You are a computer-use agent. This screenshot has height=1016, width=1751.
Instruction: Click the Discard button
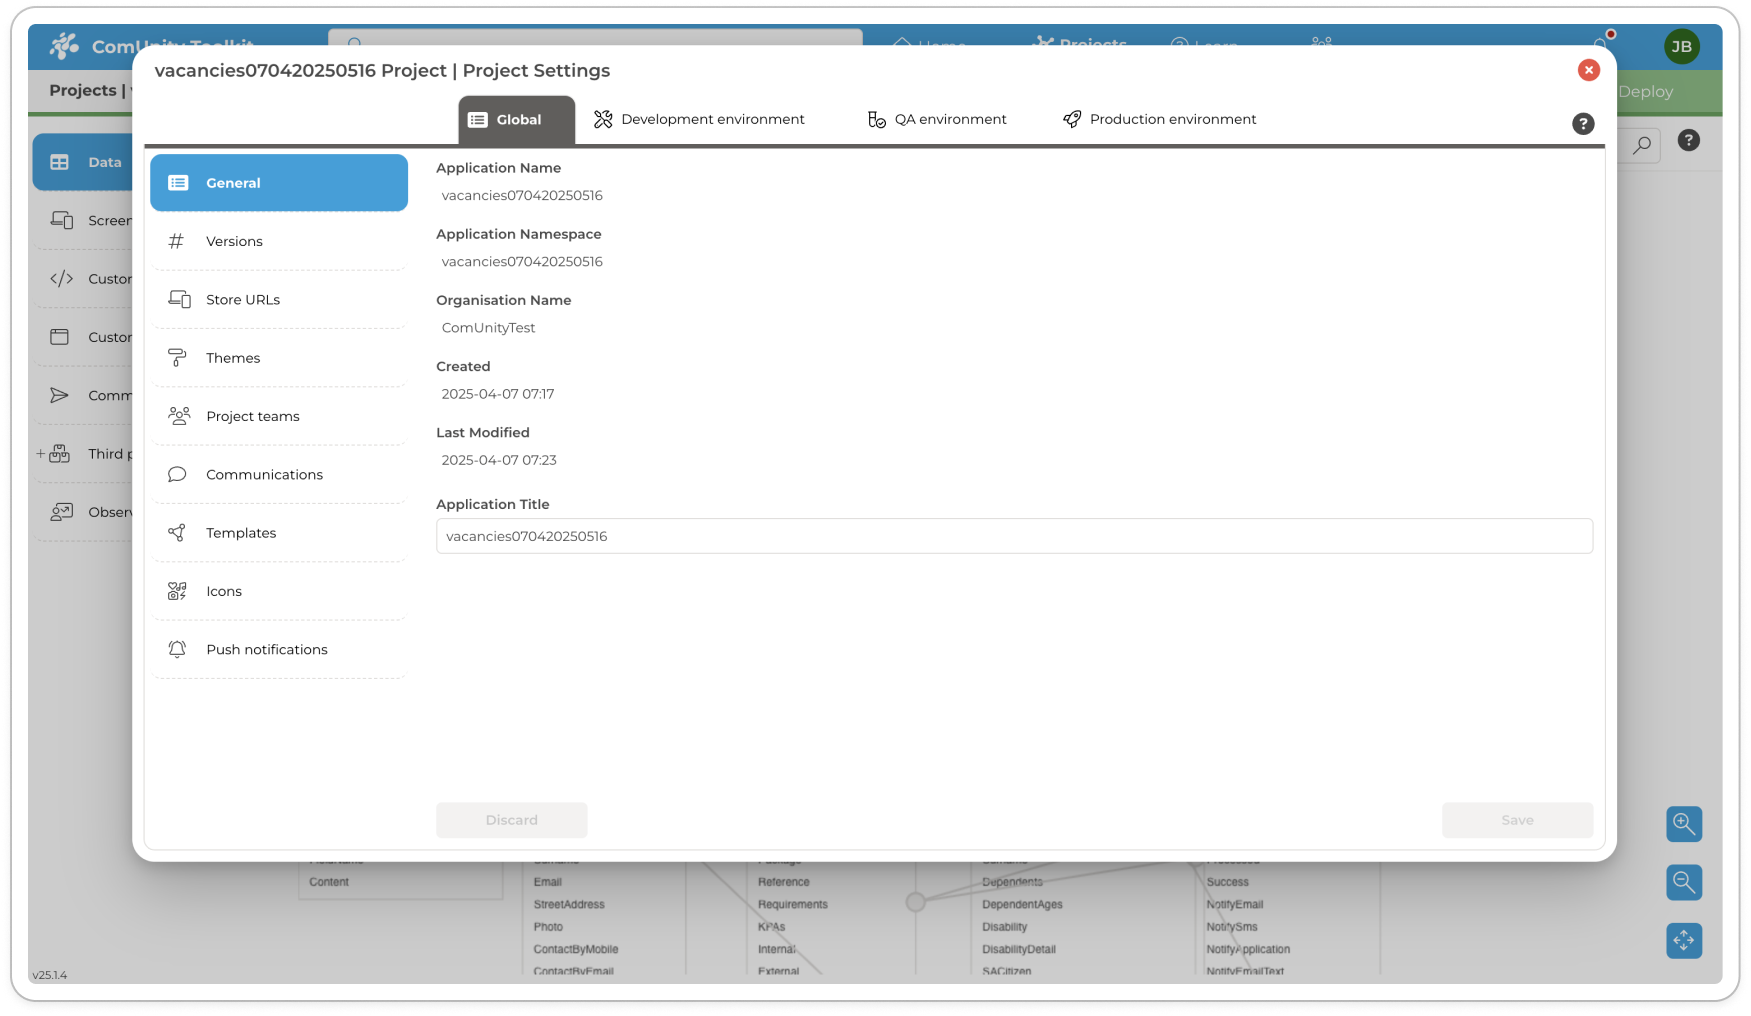click(511, 820)
